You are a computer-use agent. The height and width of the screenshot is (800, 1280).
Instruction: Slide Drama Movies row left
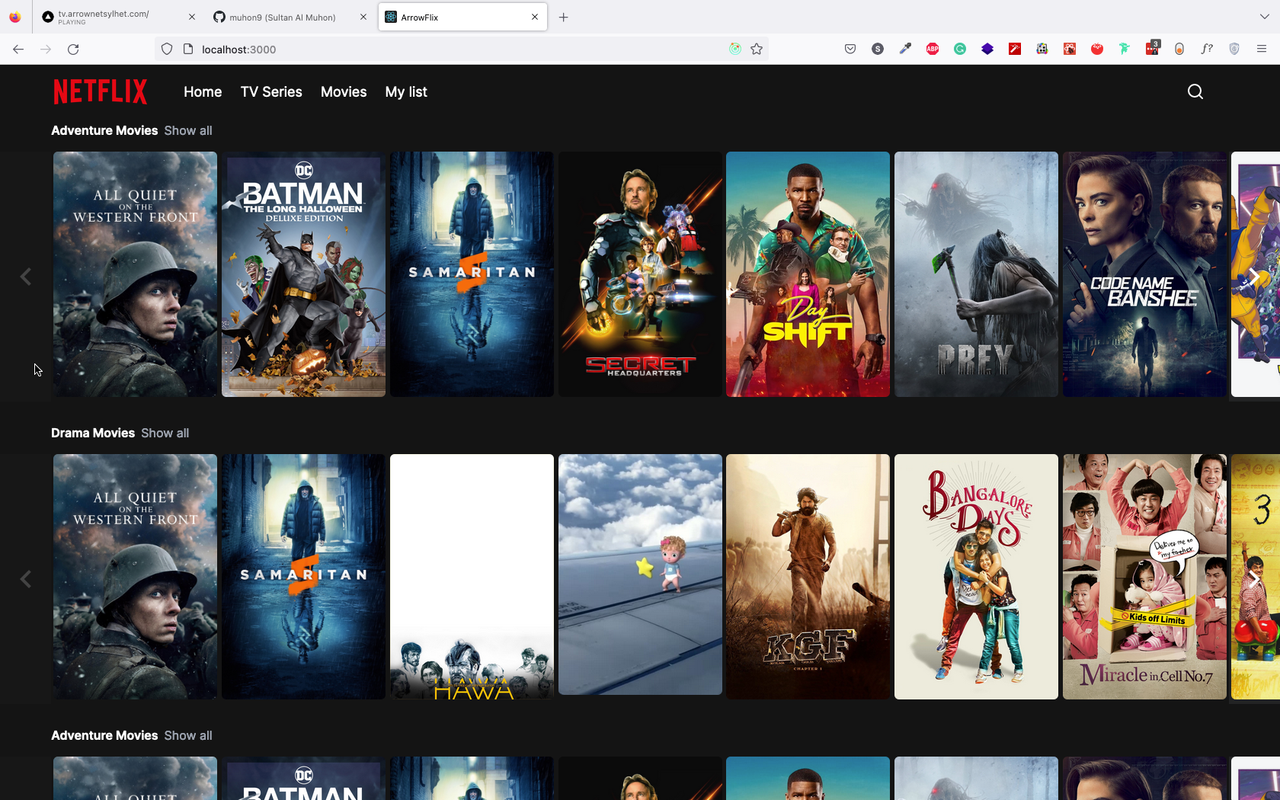tap(26, 579)
